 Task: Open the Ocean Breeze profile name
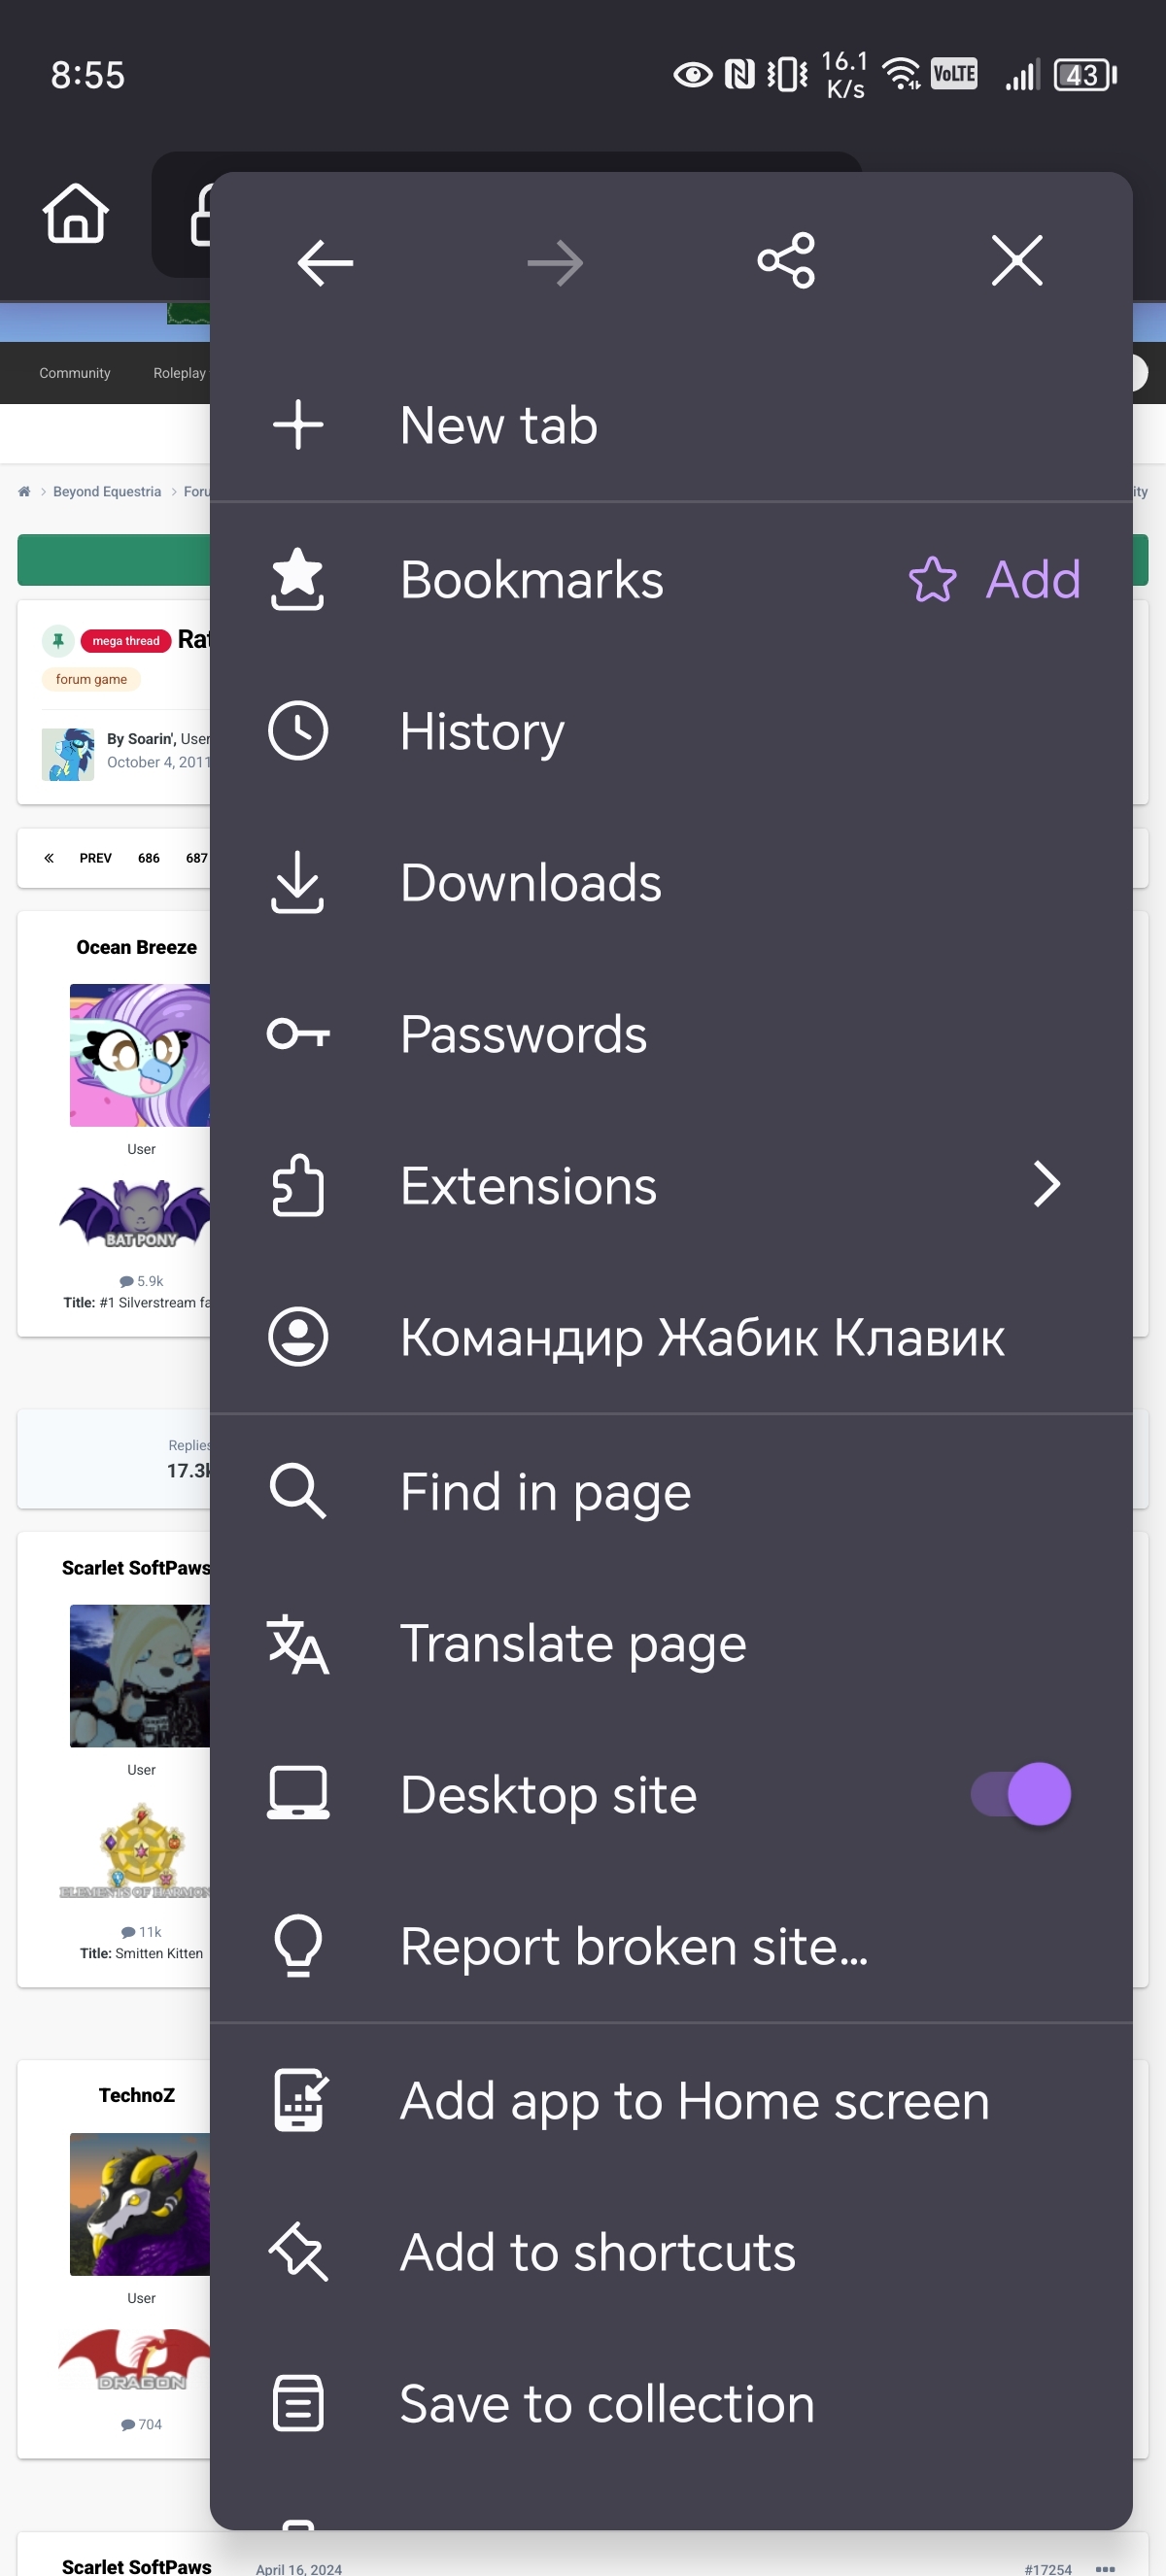(x=137, y=947)
